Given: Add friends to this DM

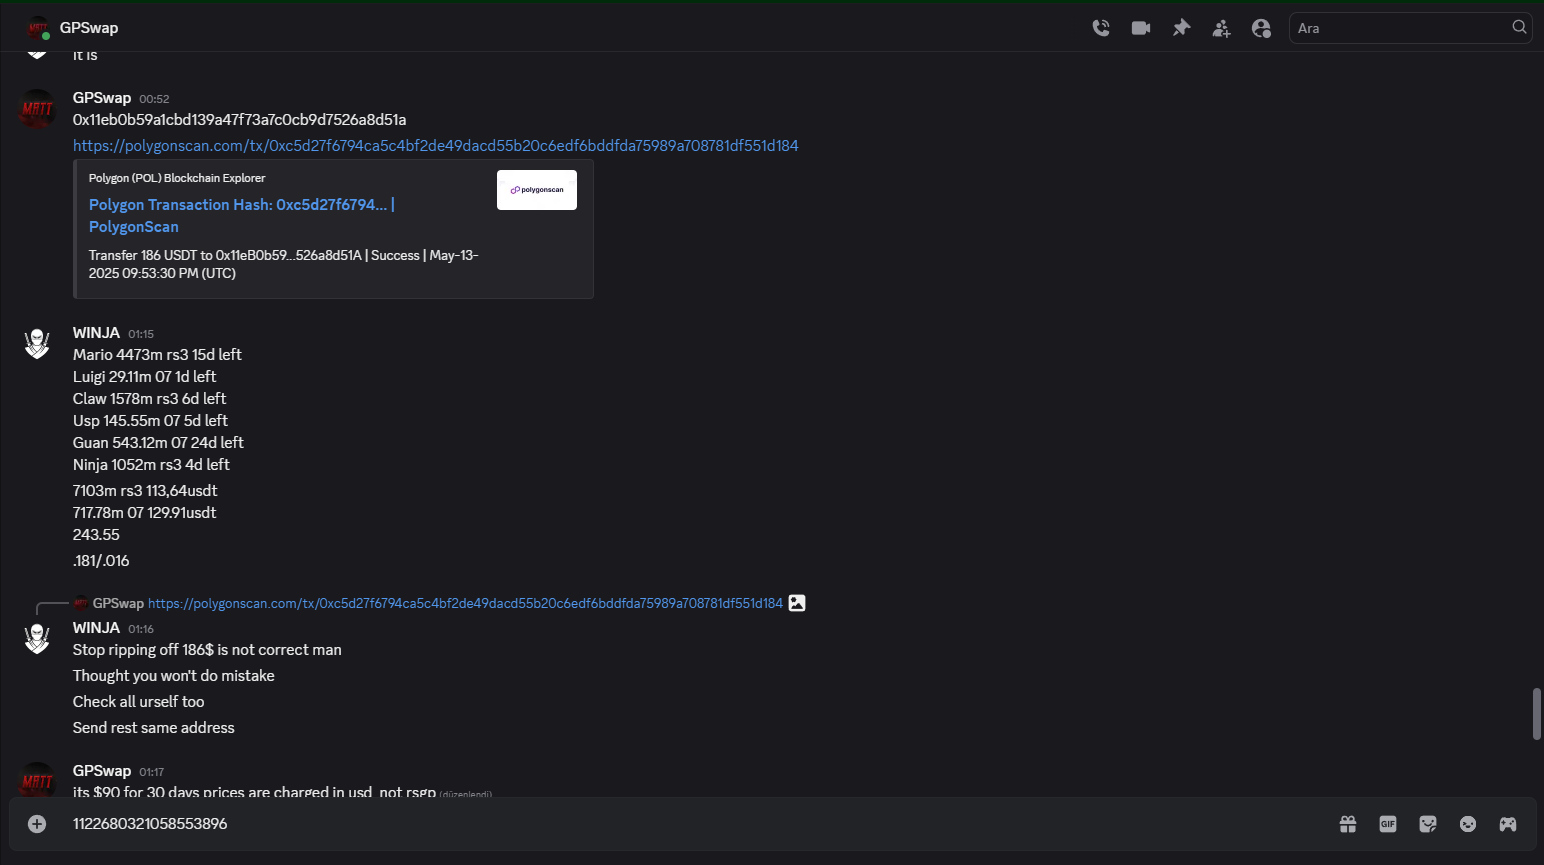Looking at the screenshot, I should (x=1221, y=28).
